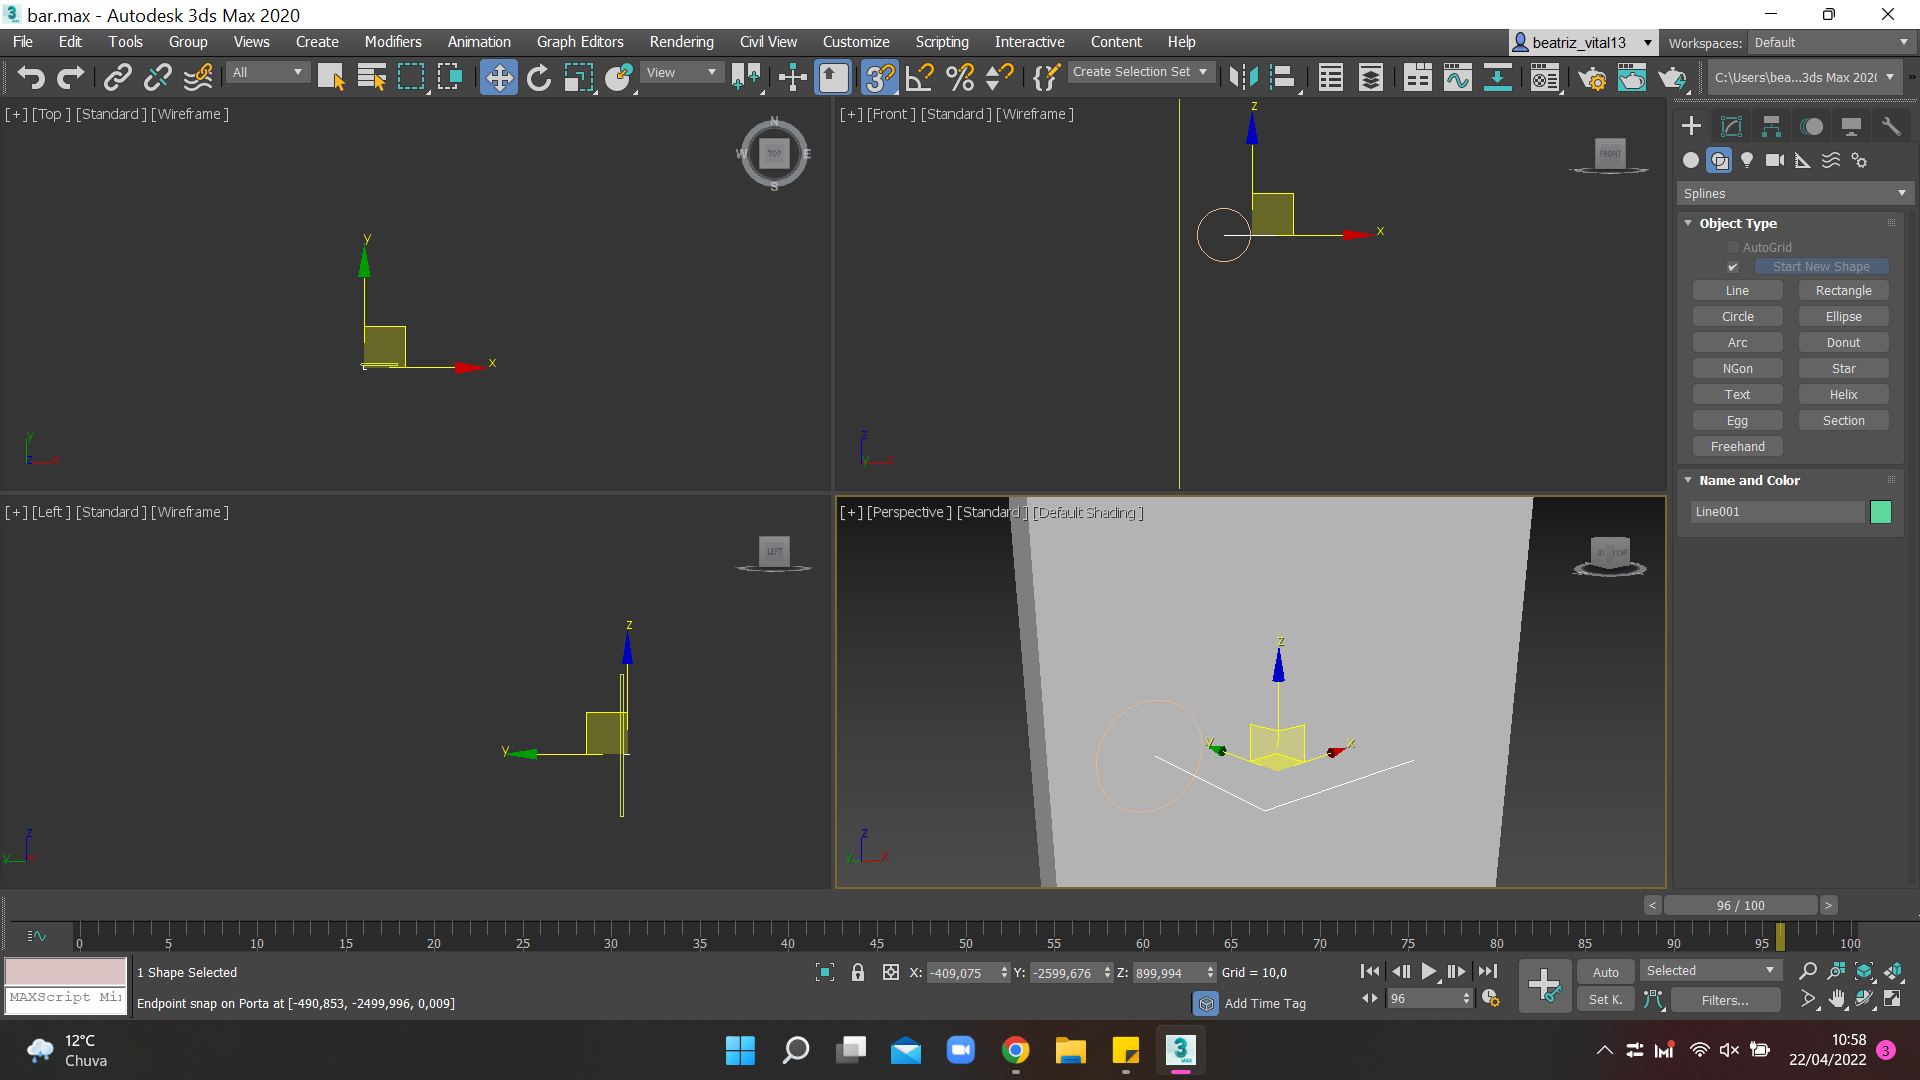Open the Workspaces Default dropdown
This screenshot has width=1920, height=1080.
(1830, 43)
